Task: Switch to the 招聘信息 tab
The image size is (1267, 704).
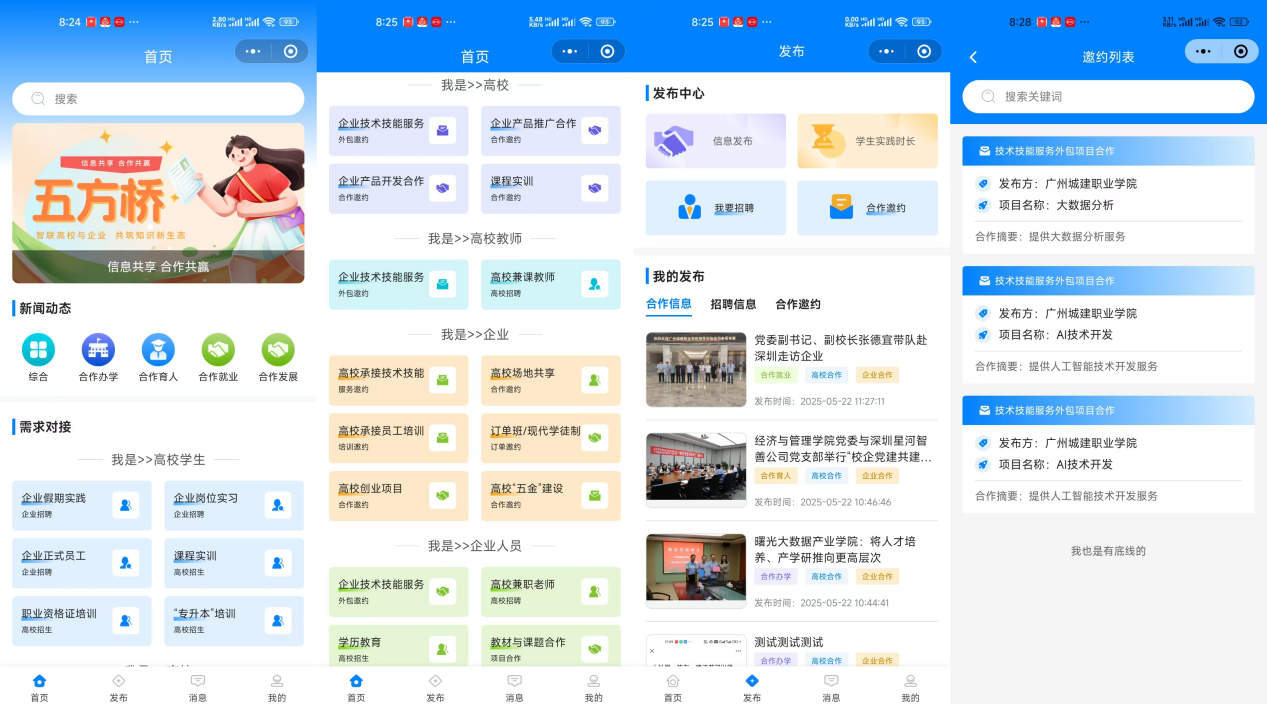Action: pos(733,304)
